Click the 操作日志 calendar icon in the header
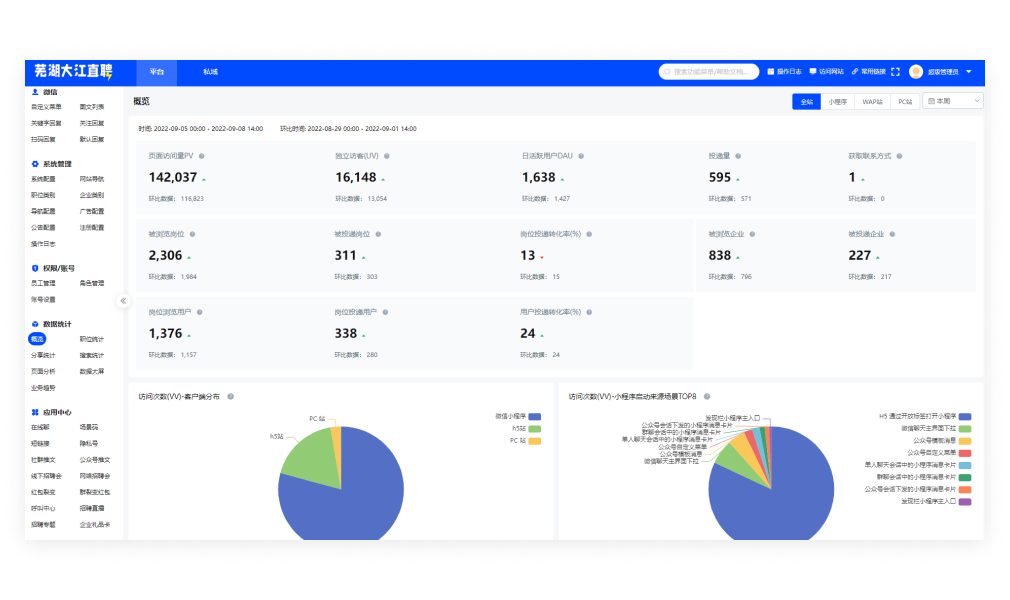Screen dimensions: 1010x600 click(770, 72)
